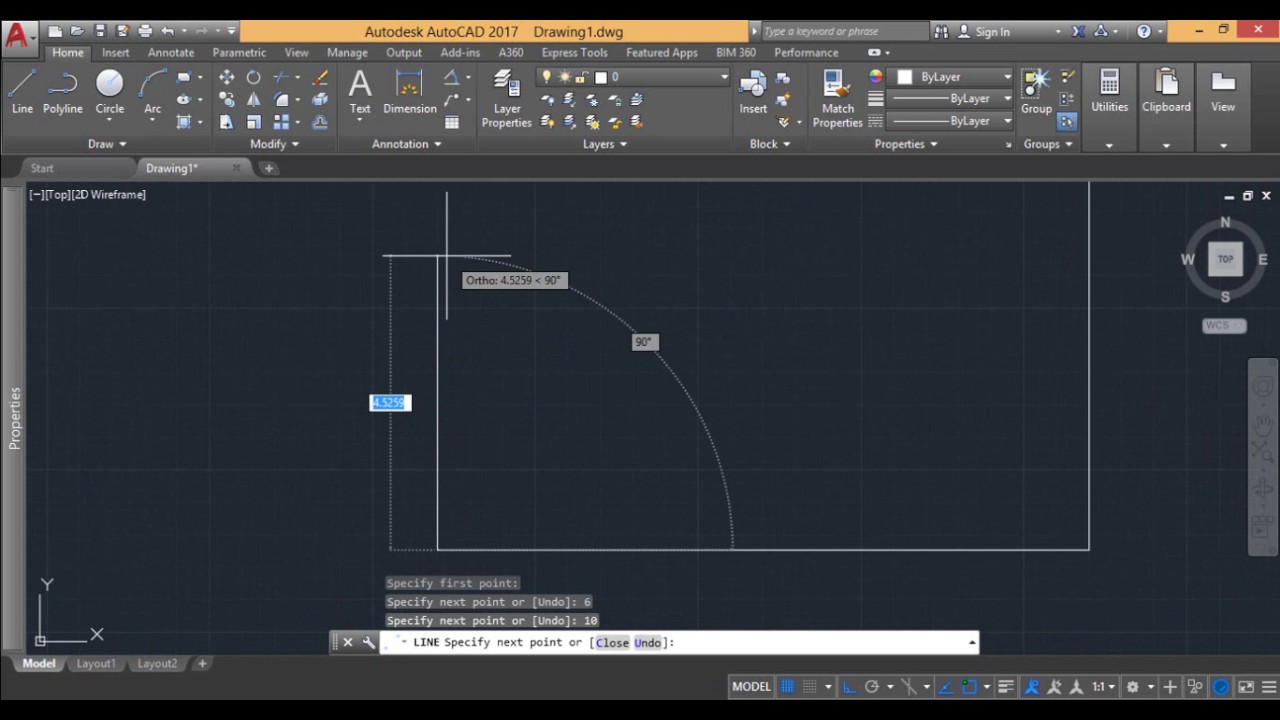Toggle 2D Object Snap in status bar
The width and height of the screenshot is (1280, 720).
(968, 687)
